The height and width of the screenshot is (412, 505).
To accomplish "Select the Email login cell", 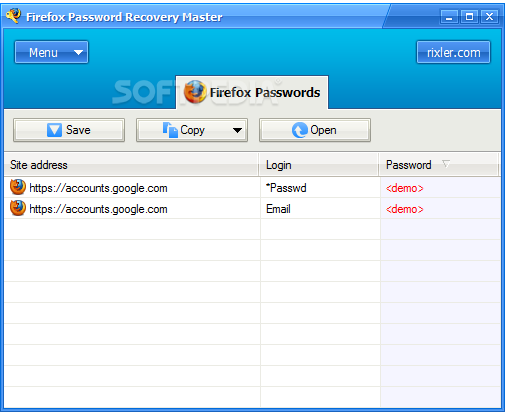I will pos(320,209).
